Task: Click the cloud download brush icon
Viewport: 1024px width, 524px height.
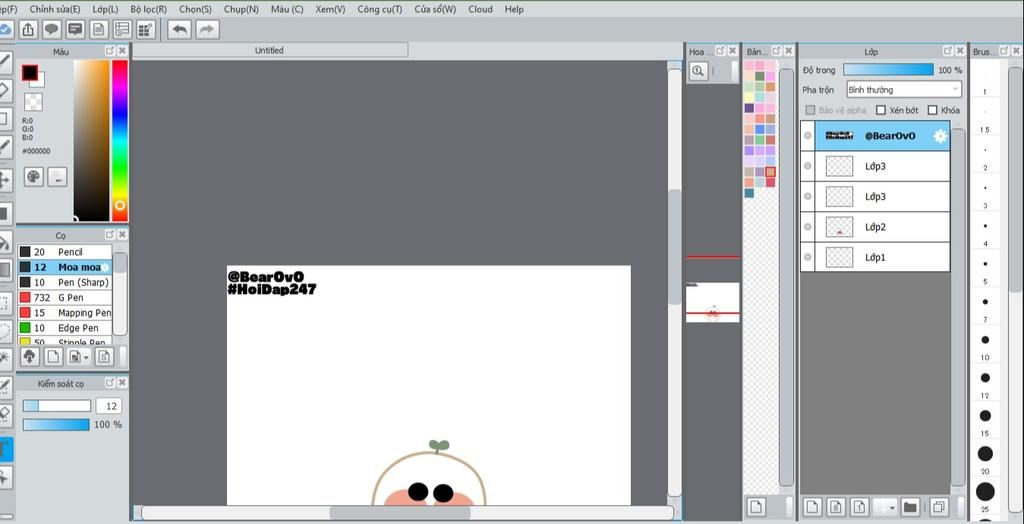Action: tap(29, 356)
